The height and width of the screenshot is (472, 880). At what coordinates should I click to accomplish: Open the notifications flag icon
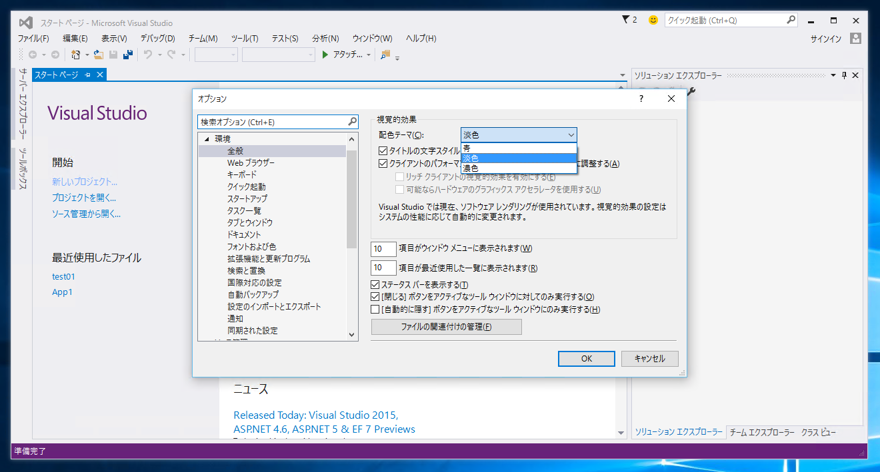tap(625, 20)
